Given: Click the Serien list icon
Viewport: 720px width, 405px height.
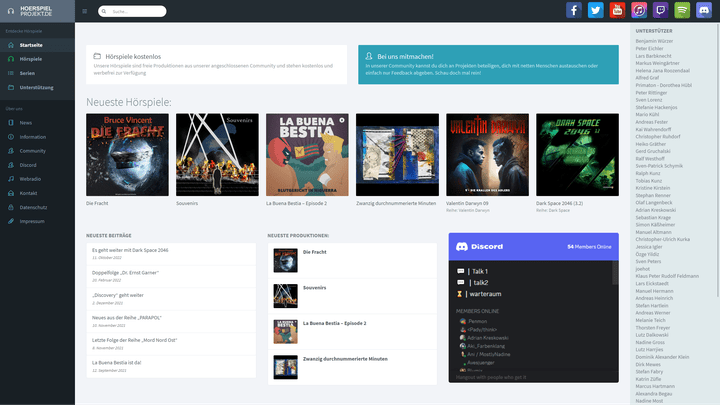Looking at the screenshot, I should (11, 73).
